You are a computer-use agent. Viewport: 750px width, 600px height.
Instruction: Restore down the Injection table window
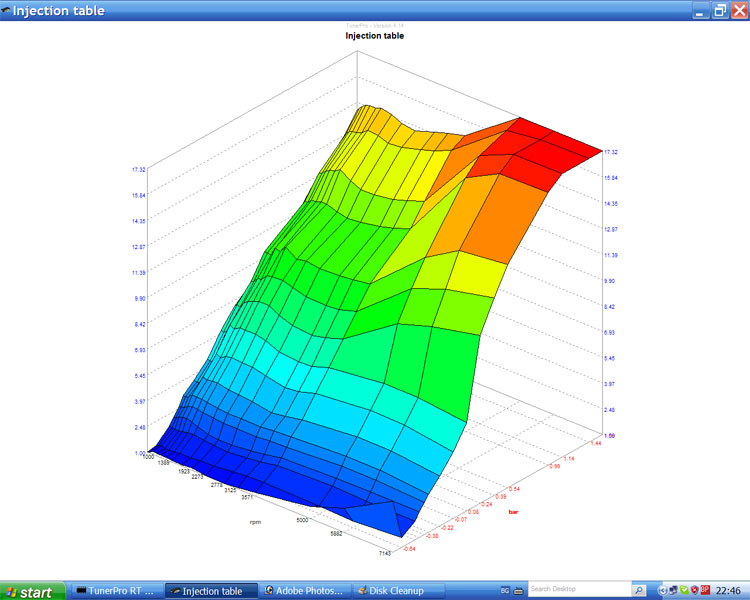click(719, 10)
